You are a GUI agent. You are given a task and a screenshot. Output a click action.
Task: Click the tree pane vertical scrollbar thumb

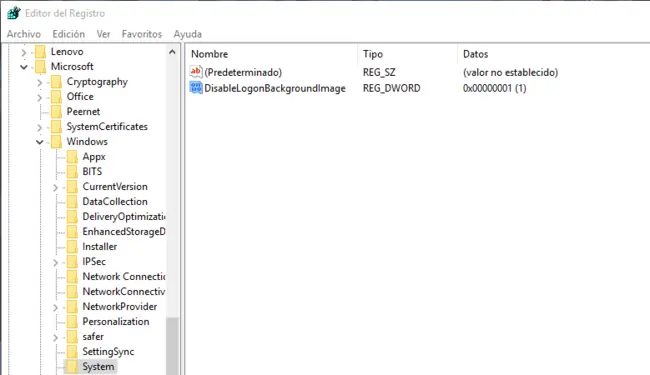point(172,346)
